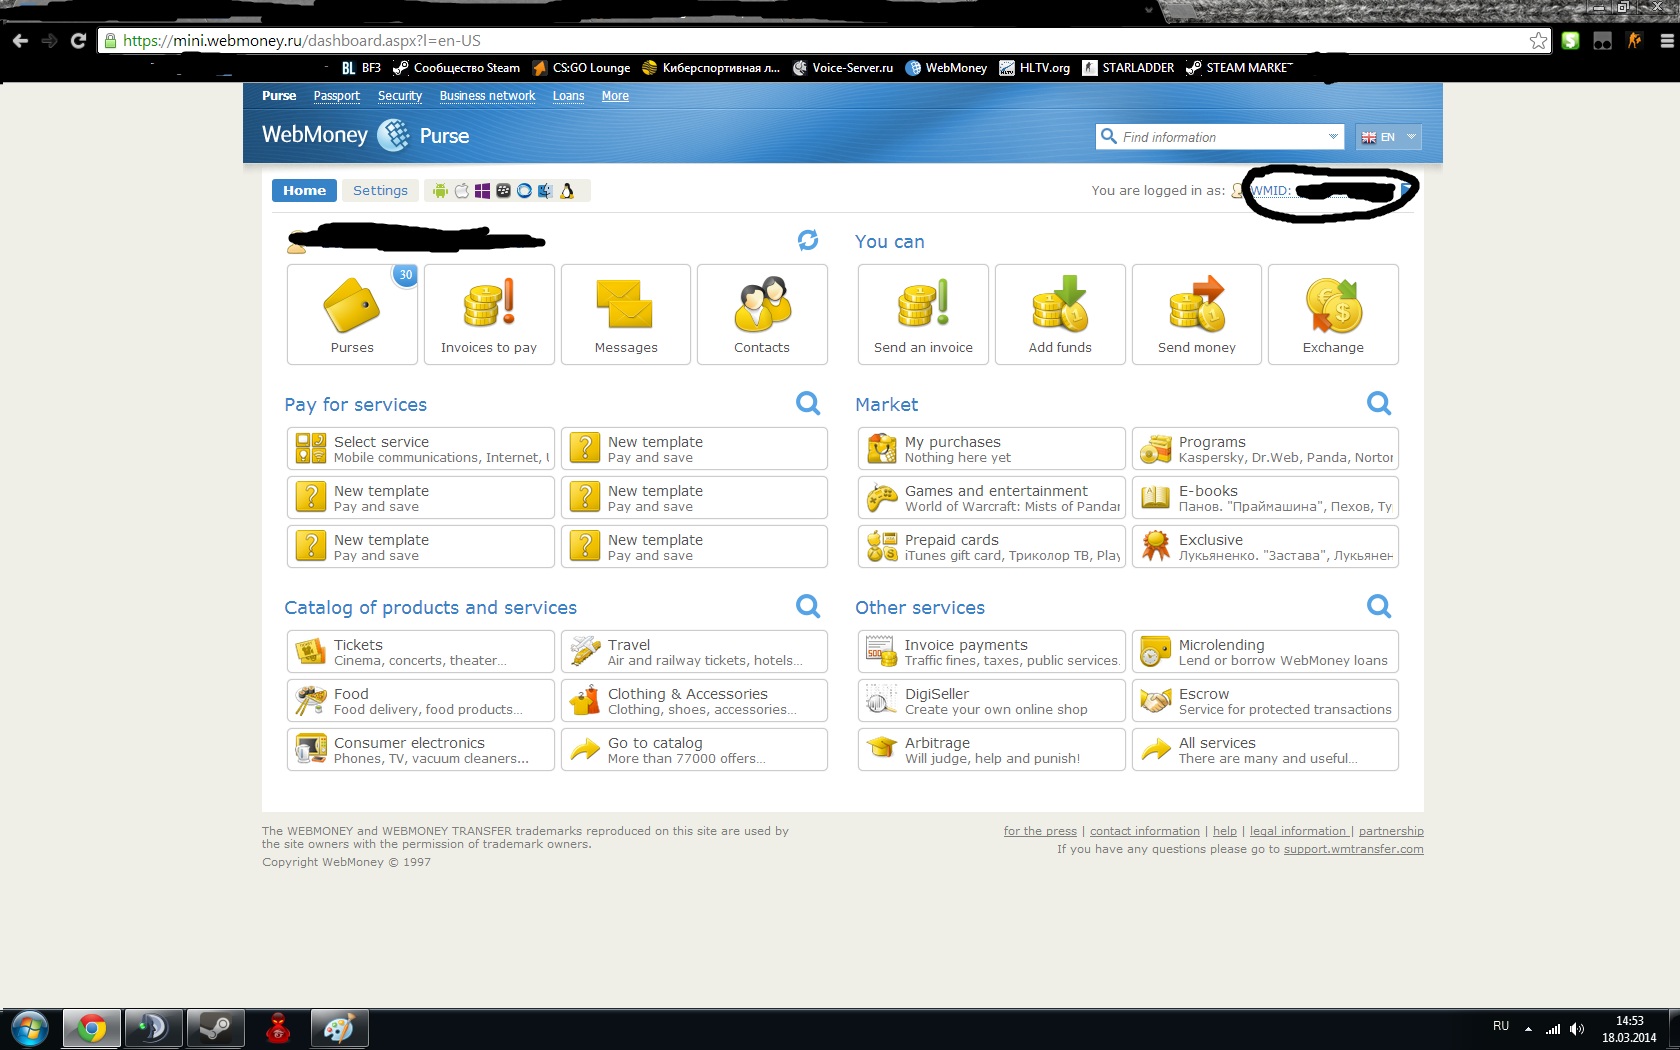Viewport: 1680px width, 1050px height.
Task: Open All services
Action: (x=1265, y=749)
